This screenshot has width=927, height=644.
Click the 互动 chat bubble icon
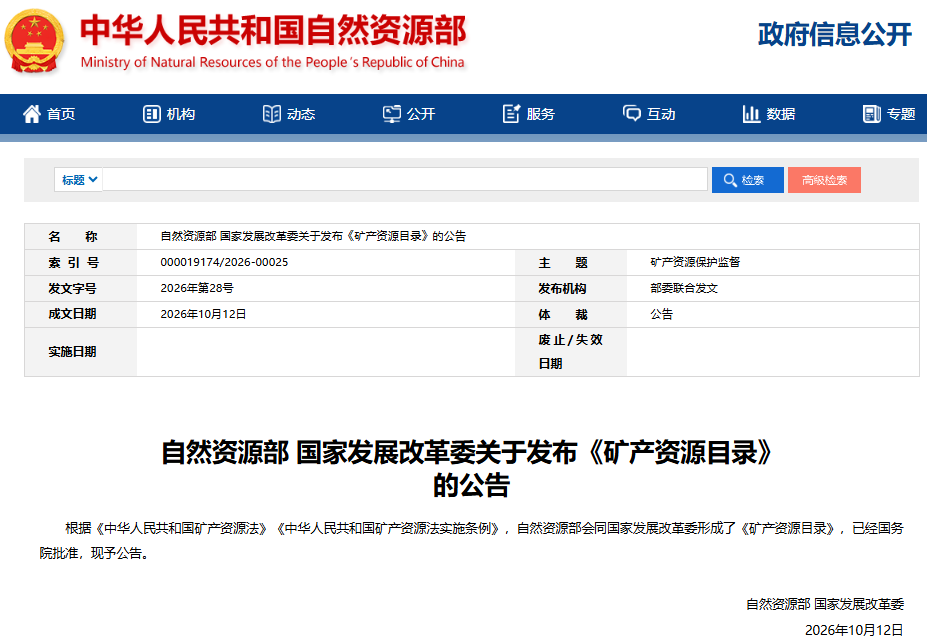point(631,114)
